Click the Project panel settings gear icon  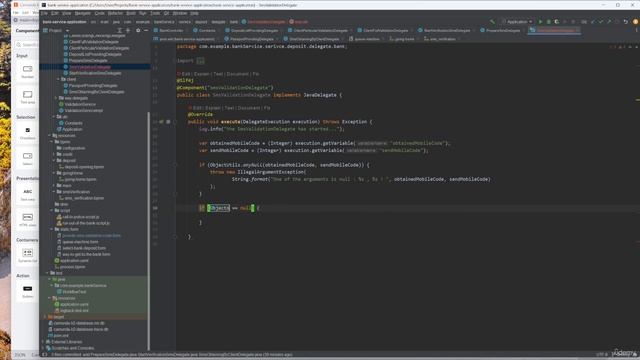[x=138, y=31]
